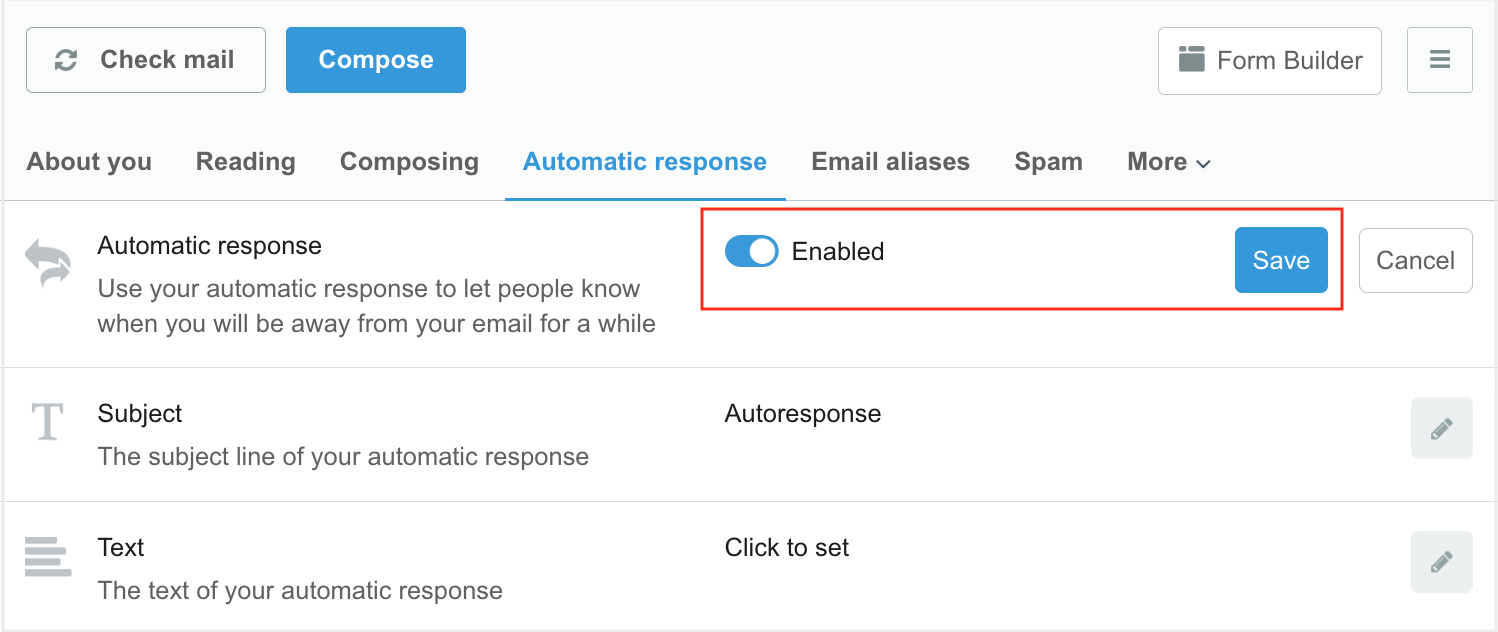Switch to the Email aliases tab

coord(890,161)
